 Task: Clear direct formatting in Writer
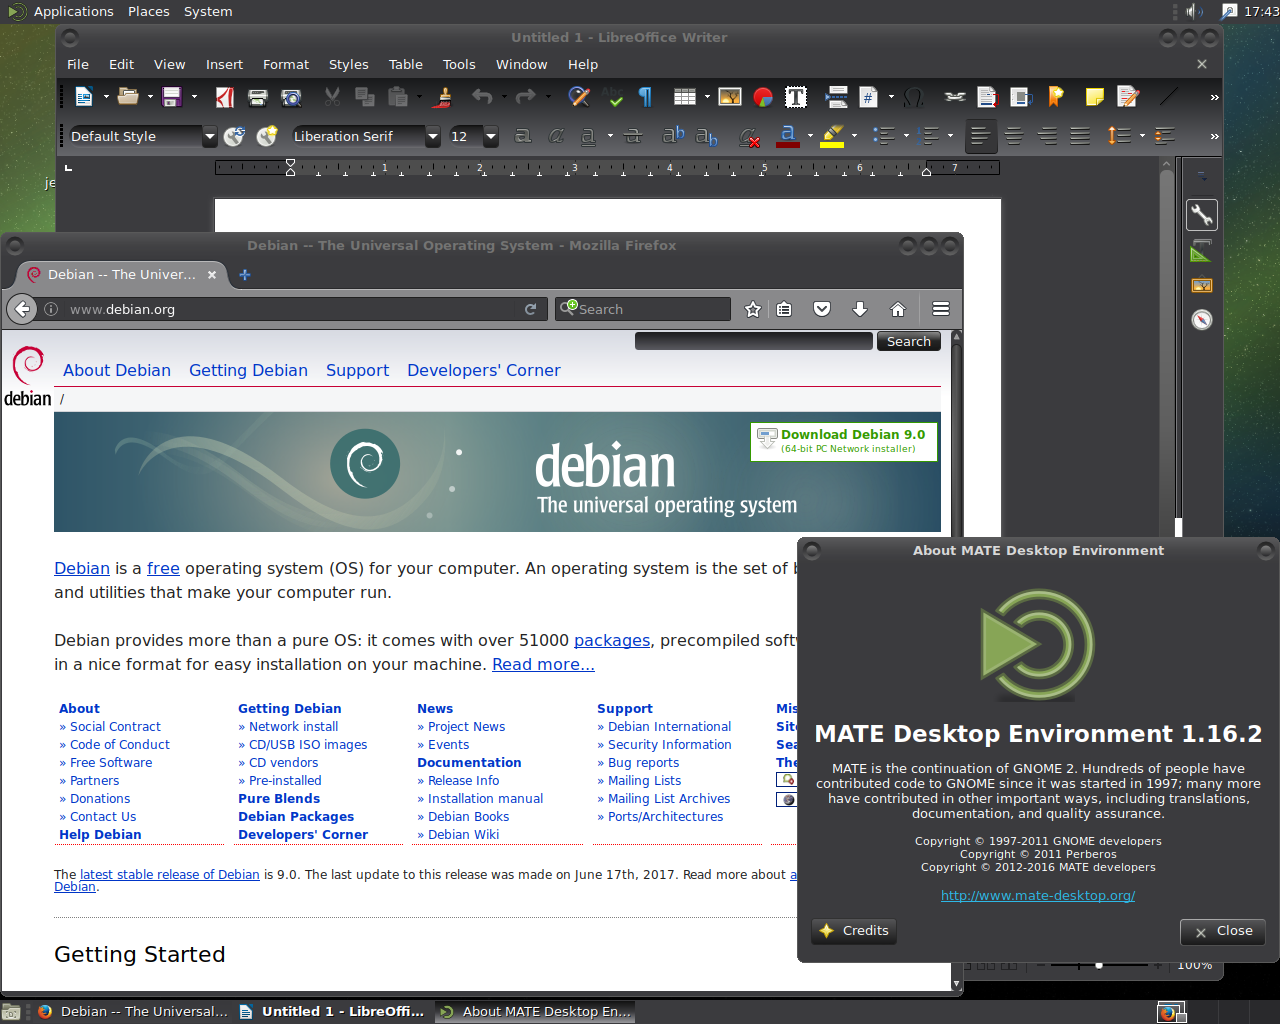749,136
